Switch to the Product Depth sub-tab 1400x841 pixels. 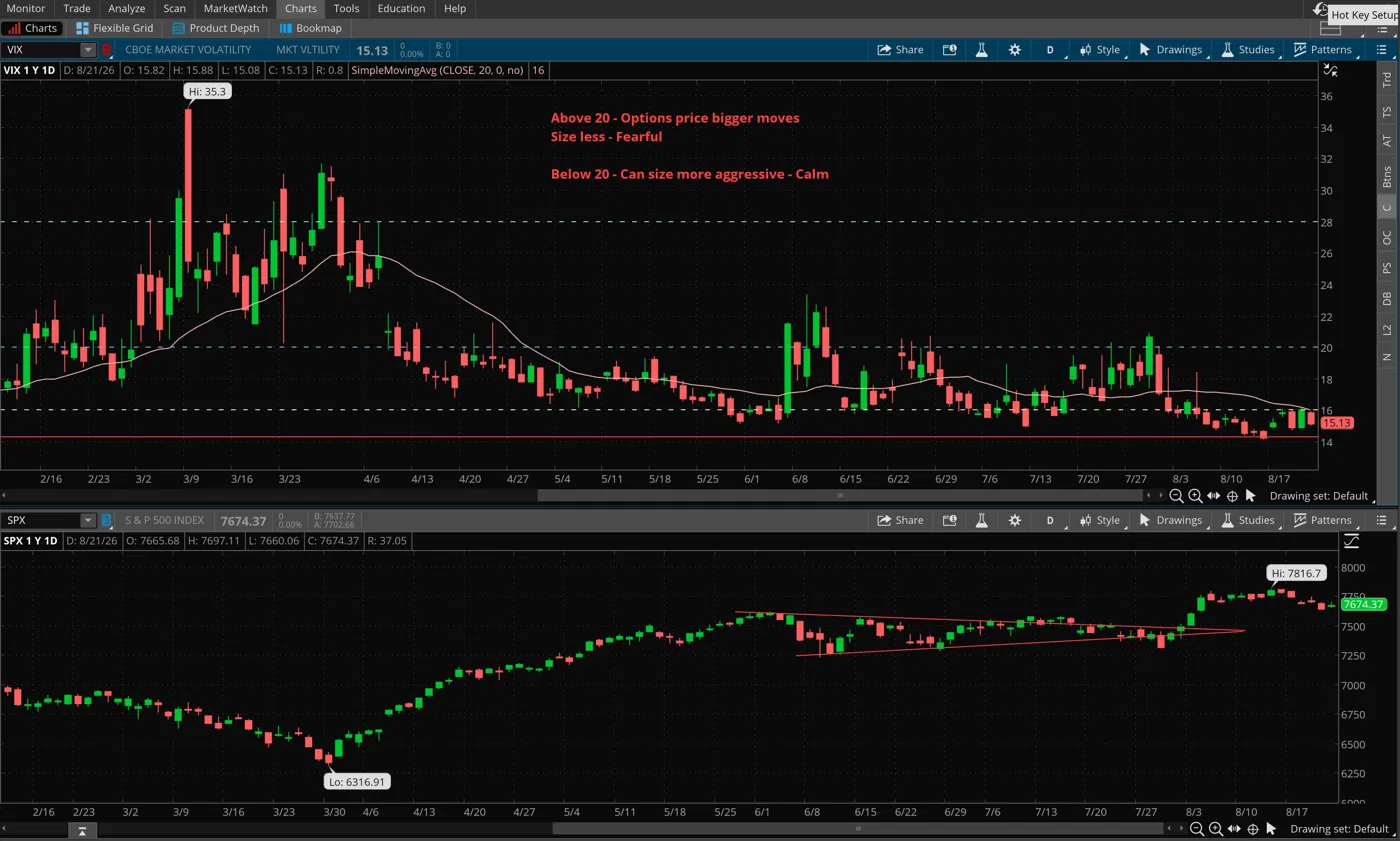coord(214,28)
